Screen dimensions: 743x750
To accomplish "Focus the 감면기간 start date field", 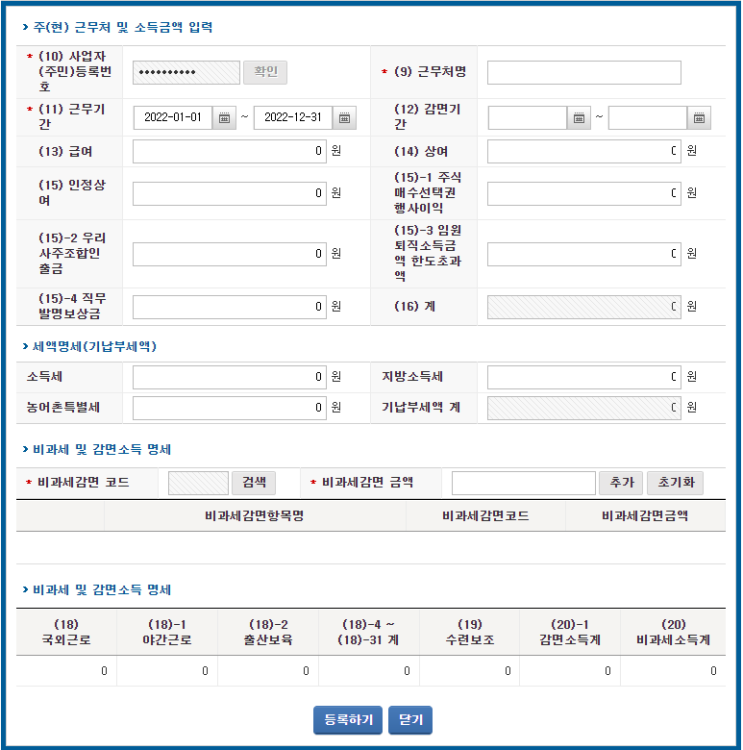I will pyautogui.click(x=527, y=118).
